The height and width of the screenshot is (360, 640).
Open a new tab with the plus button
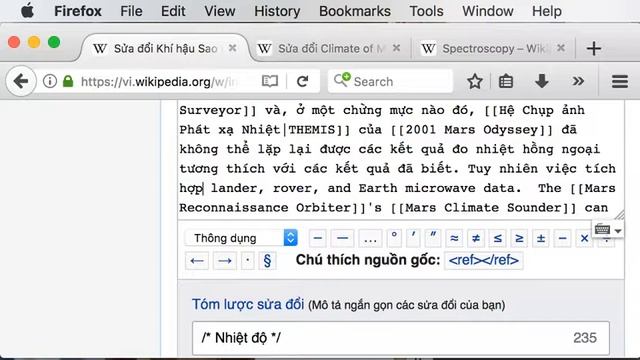(594, 49)
